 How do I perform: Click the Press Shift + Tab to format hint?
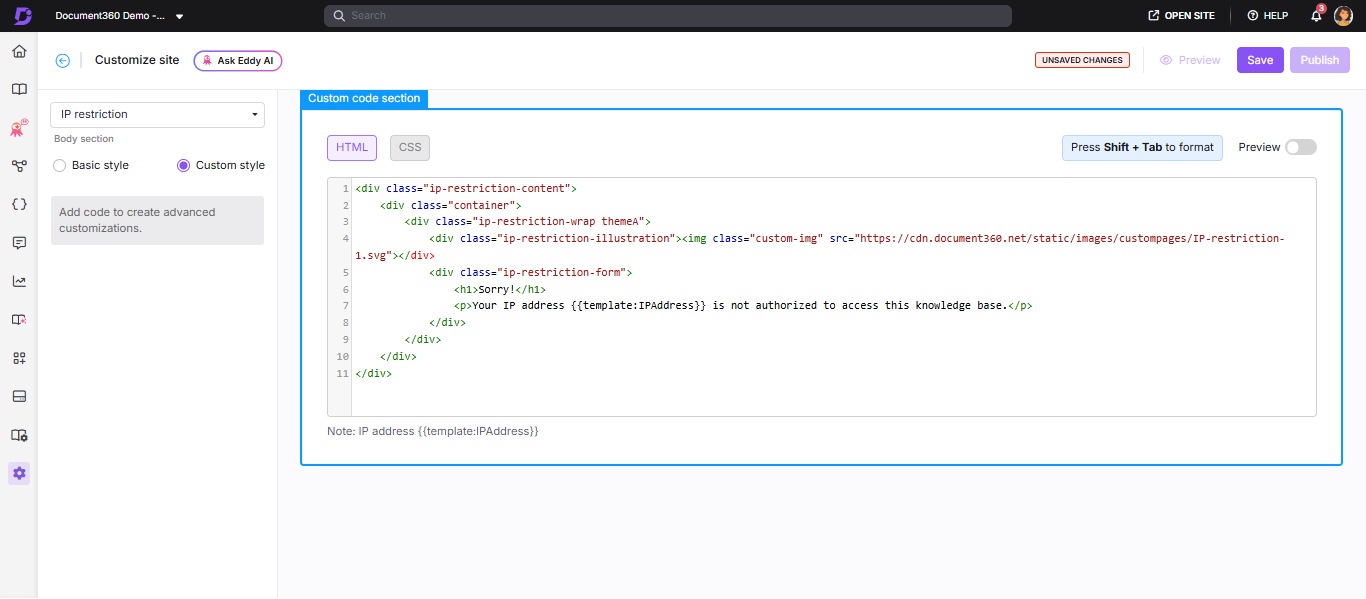click(x=1142, y=147)
